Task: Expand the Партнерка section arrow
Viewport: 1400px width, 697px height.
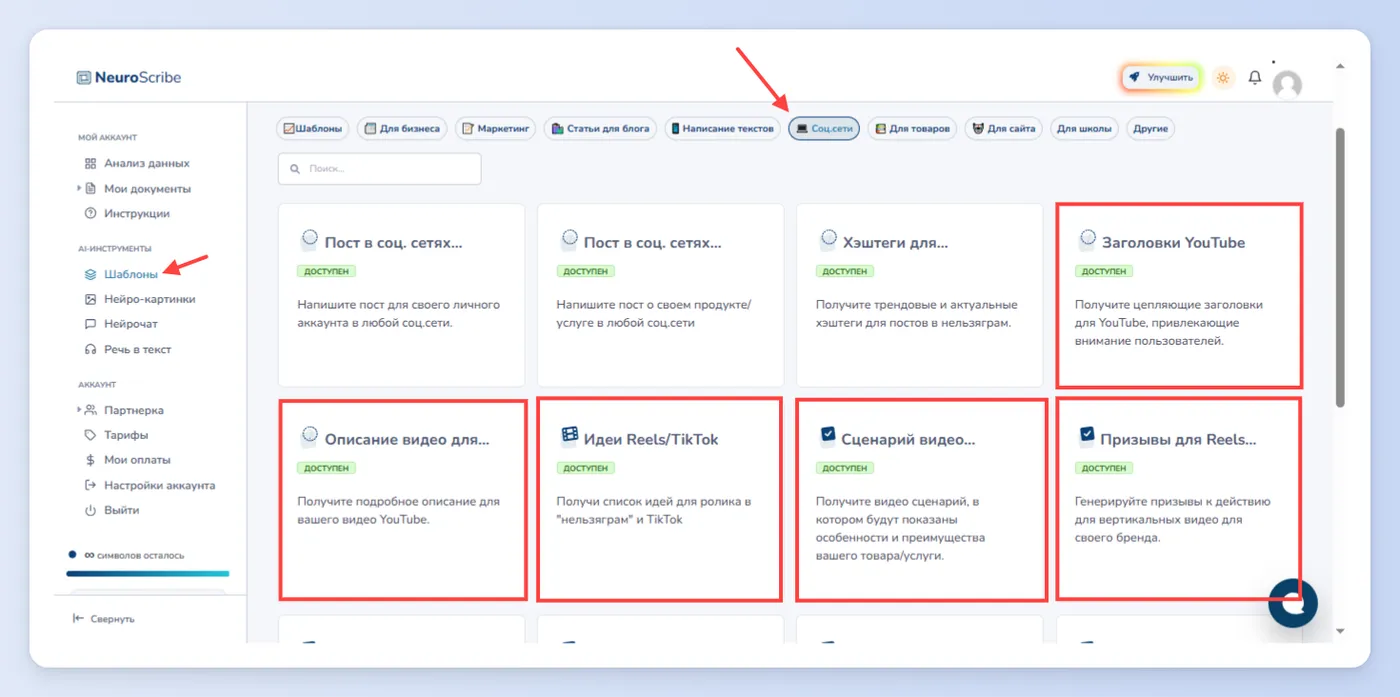Action: tap(79, 410)
